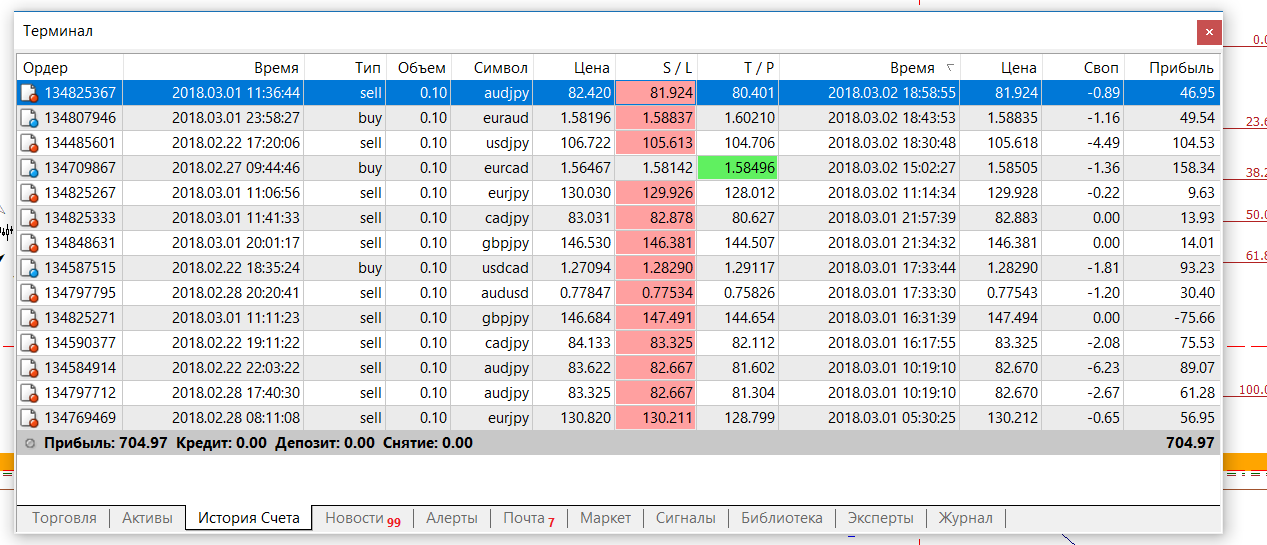Click sort arrow in second Время header

(x=949, y=68)
